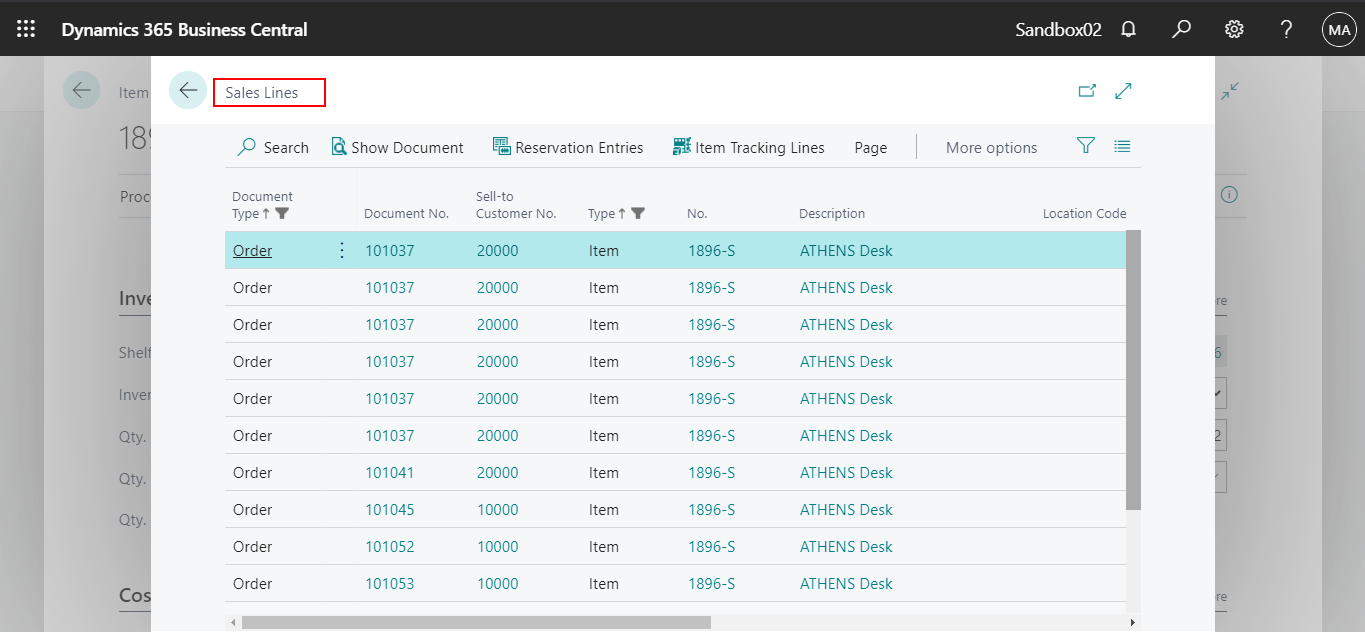Open the Dynamics 365 settings gear
Screen dimensions: 1365x632
pyautogui.click(x=1233, y=29)
